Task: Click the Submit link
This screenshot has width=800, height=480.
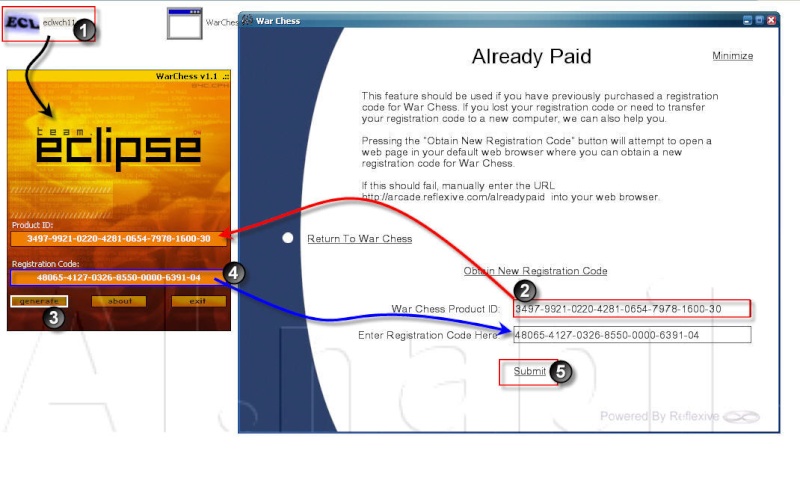Action: [x=529, y=371]
